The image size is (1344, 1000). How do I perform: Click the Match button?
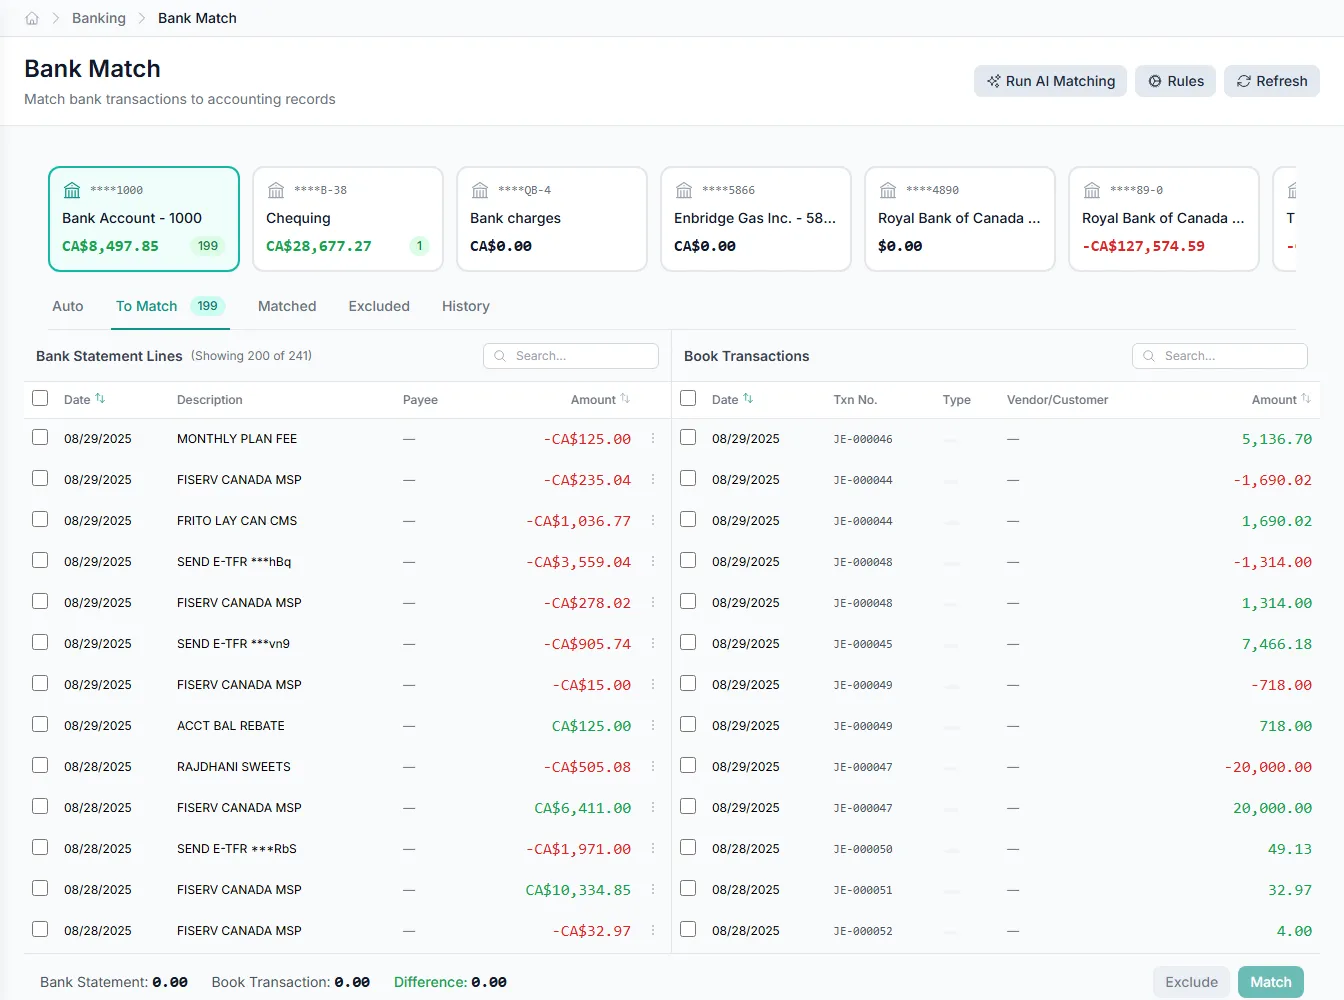tap(1271, 982)
